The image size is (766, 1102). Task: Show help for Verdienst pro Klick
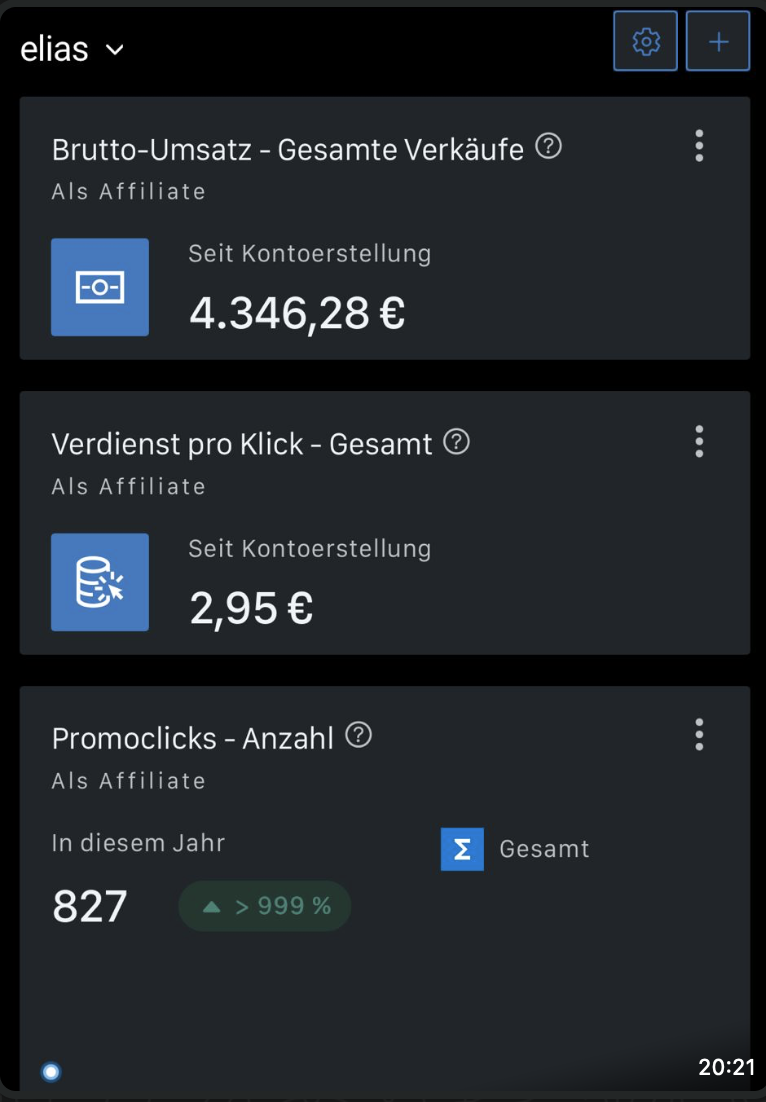point(456,441)
